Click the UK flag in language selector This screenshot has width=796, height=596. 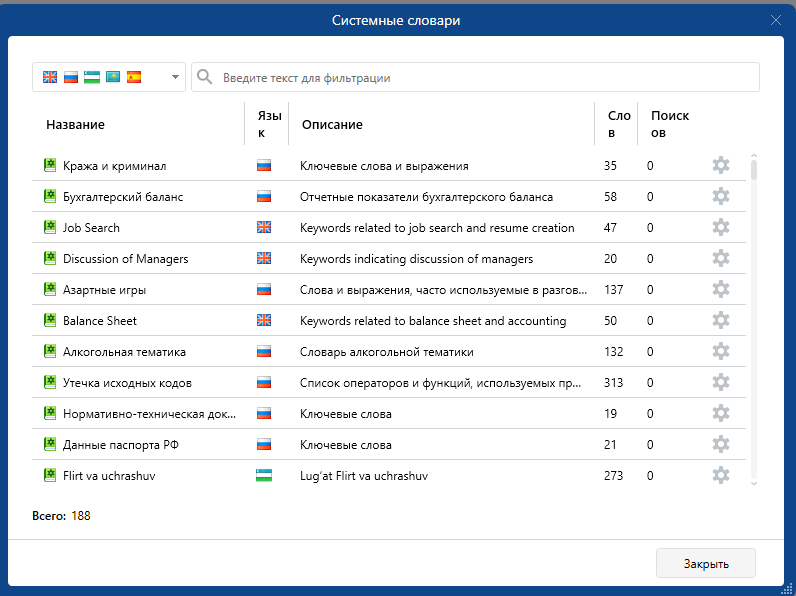(x=50, y=77)
